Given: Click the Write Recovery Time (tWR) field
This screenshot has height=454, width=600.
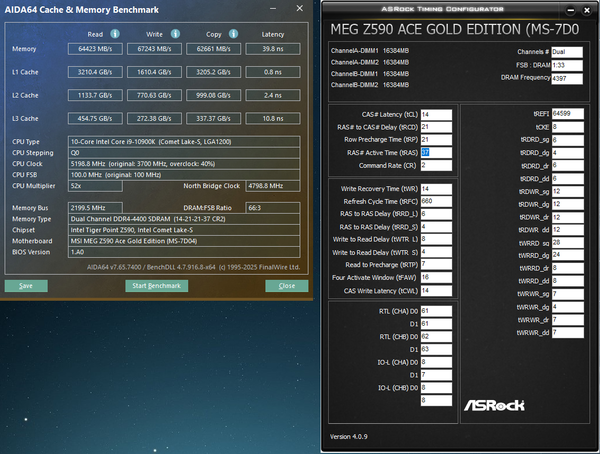Looking at the screenshot, I should [436, 189].
